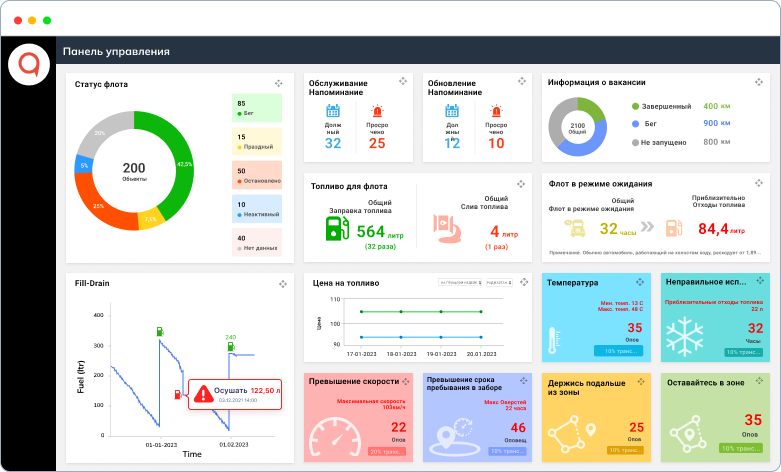Click the move icon on Статус флота card
Screen dimensions: 781x472
click(x=278, y=84)
